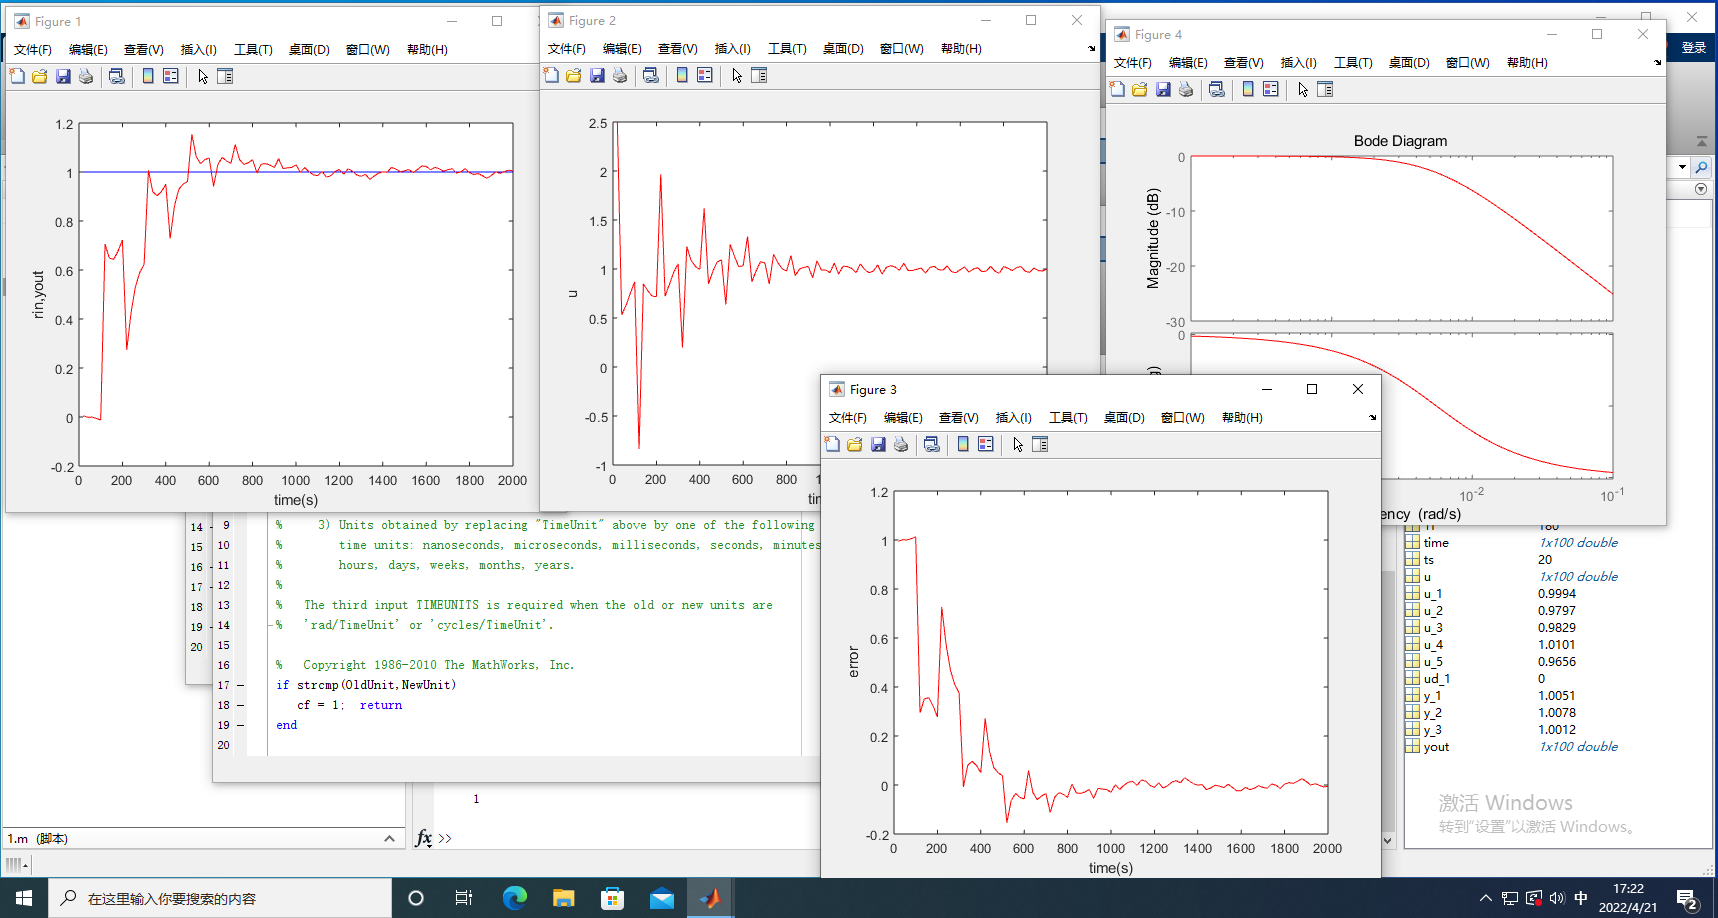Click New Figure icon in Figure 1 toolbar
Screen dimensions: 1718x918
[x=17, y=76]
